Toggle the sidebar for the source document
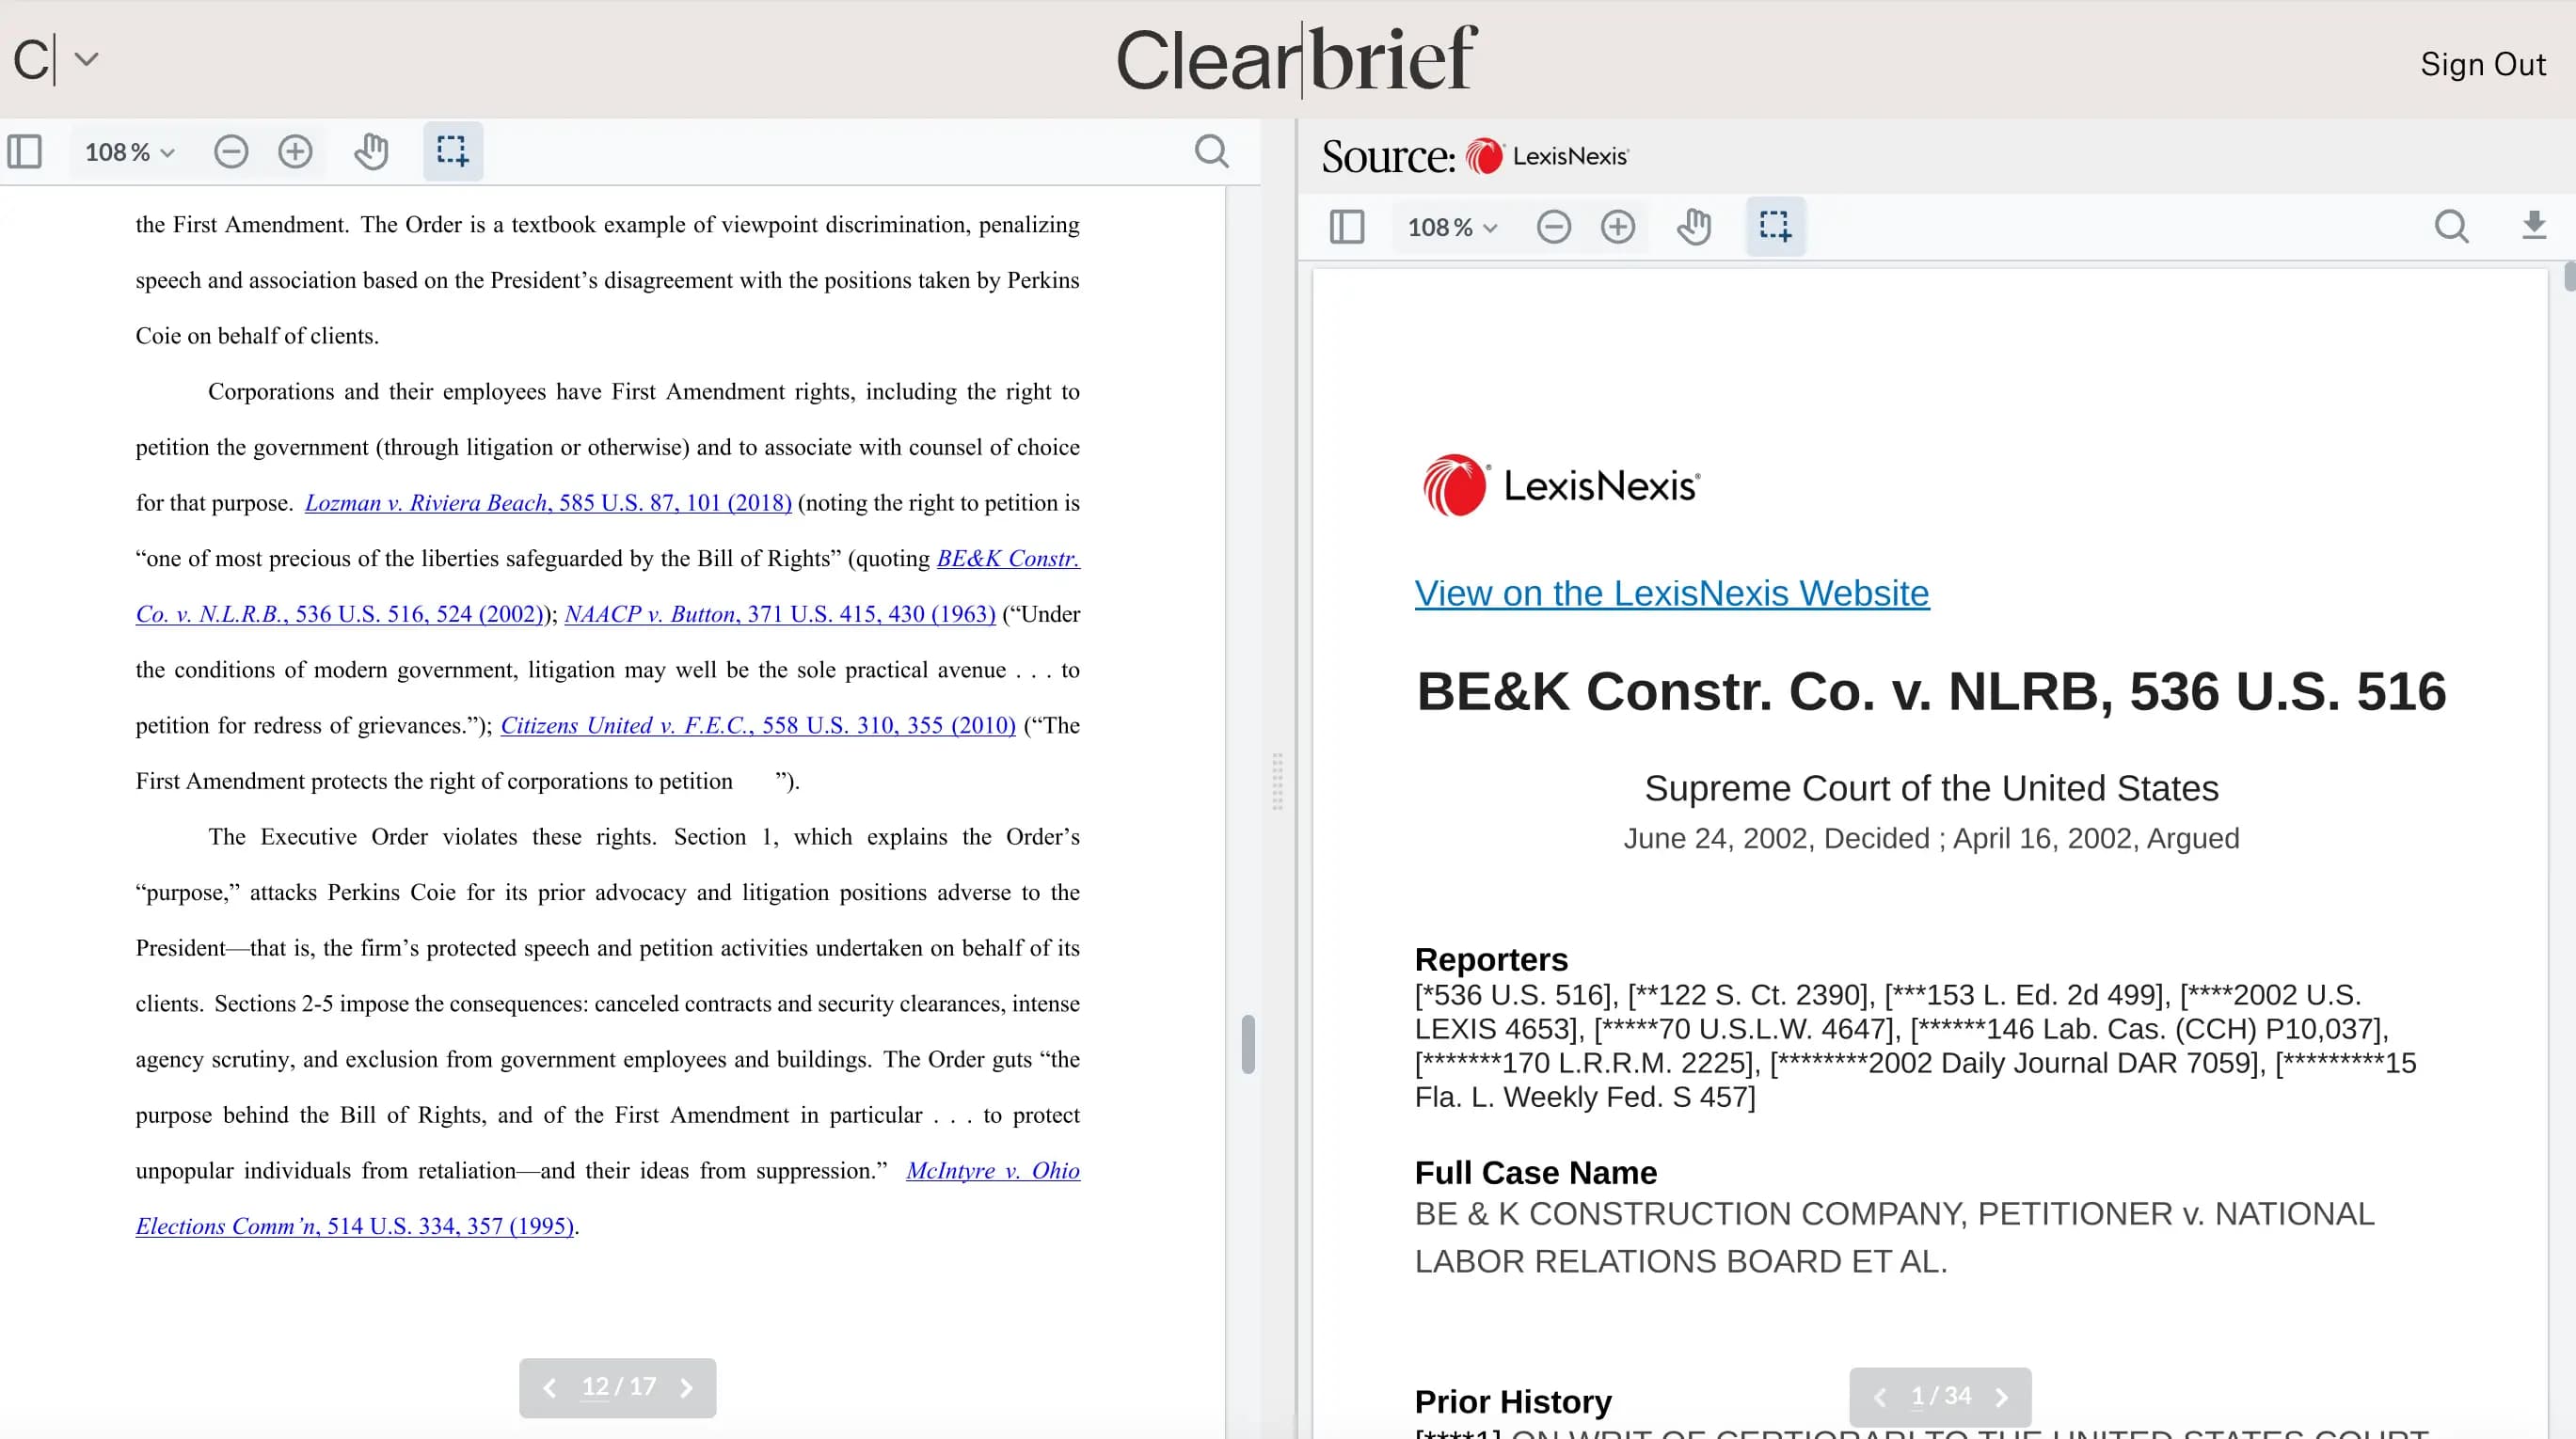 [1346, 227]
